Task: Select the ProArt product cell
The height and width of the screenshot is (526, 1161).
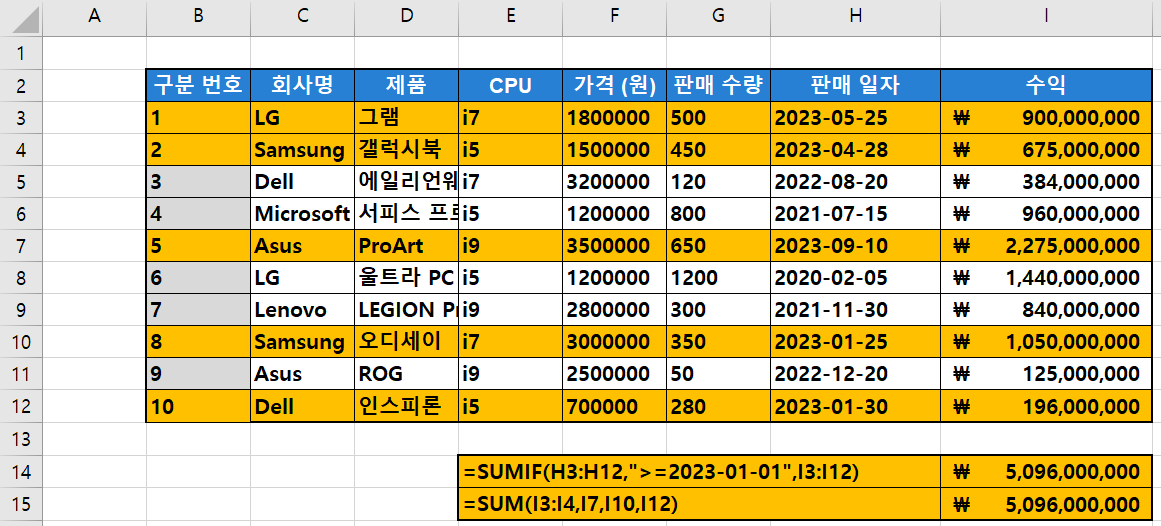Action: pos(406,245)
